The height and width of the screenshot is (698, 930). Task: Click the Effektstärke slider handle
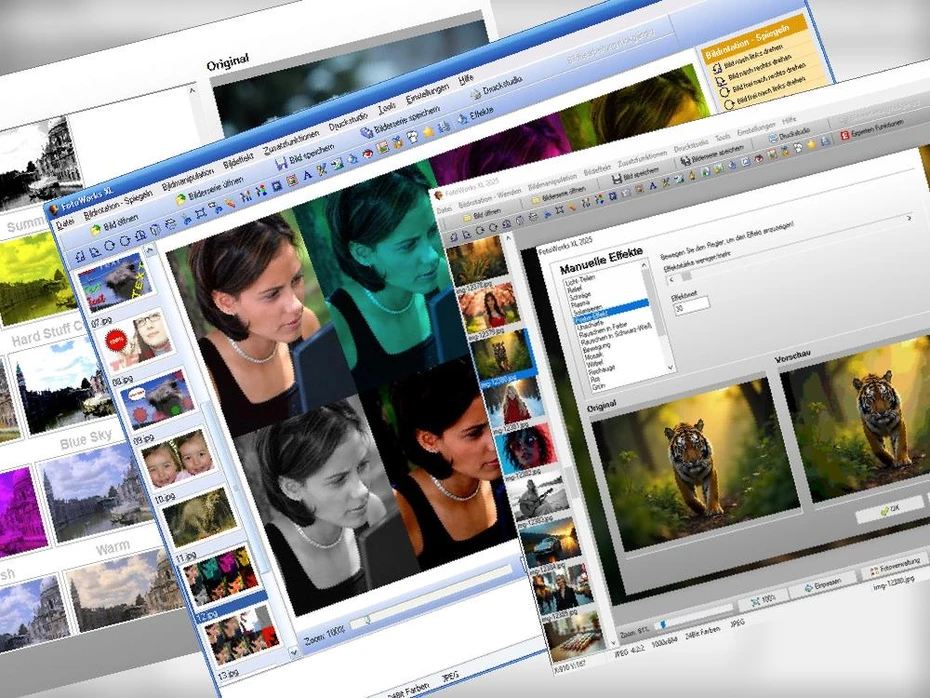(x=686, y=277)
